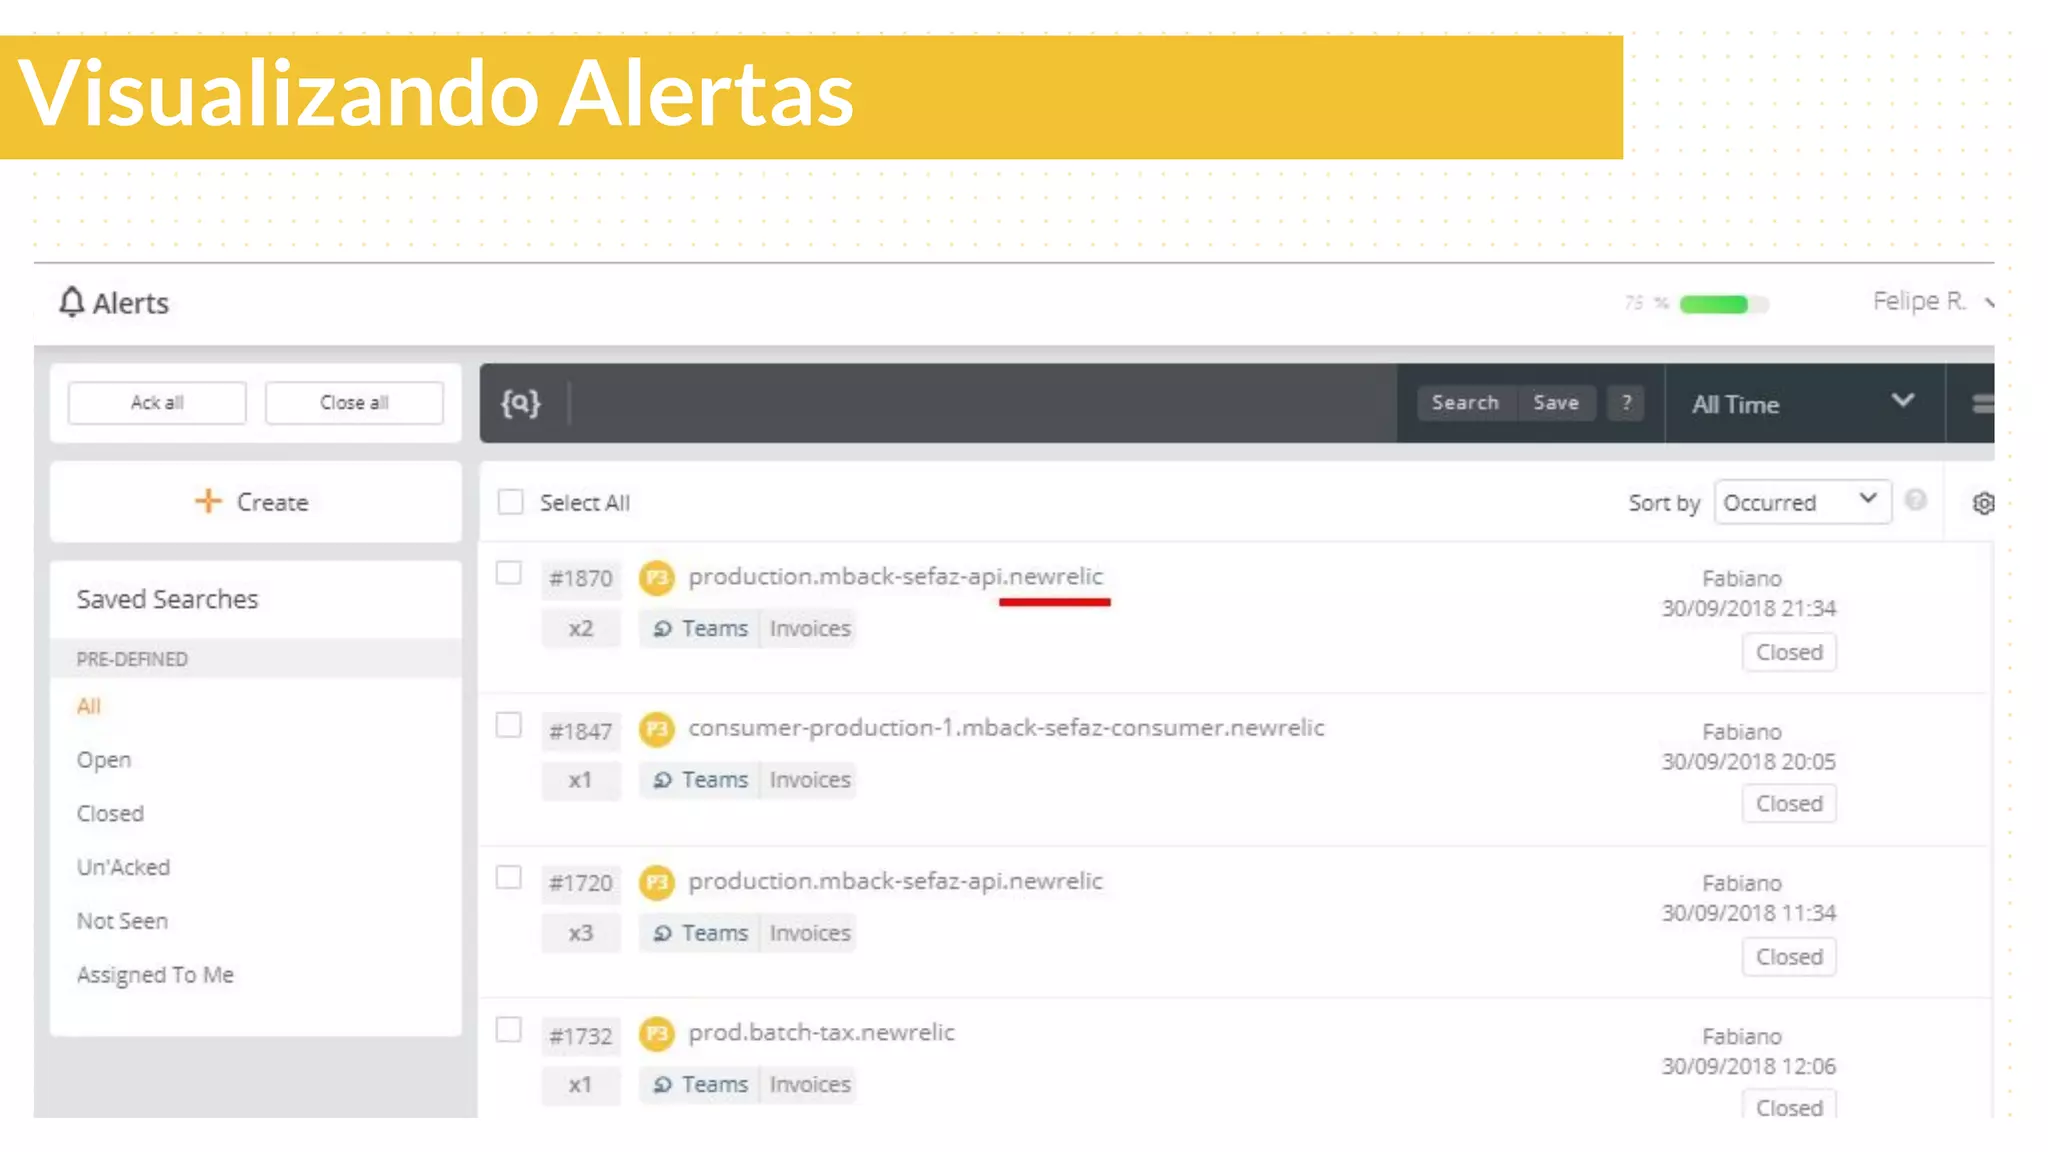
Task: Click the Search button
Action: coord(1465,403)
